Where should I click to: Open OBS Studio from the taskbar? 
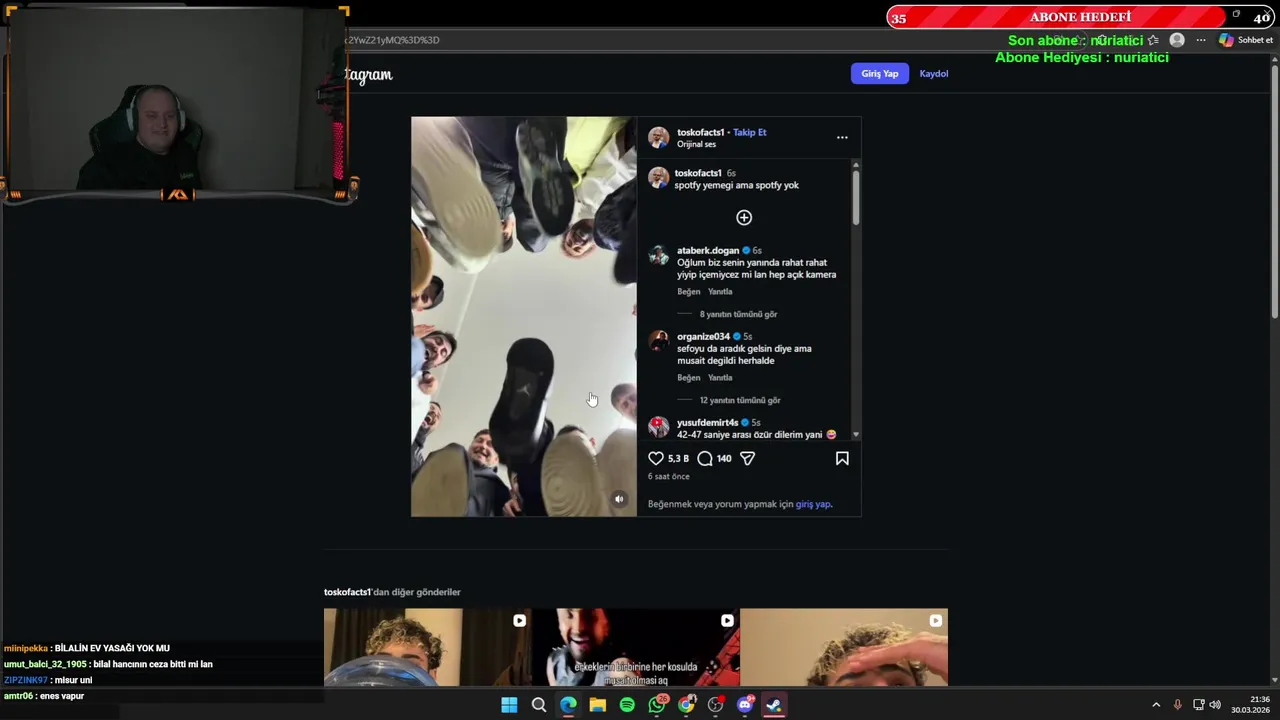[x=716, y=705]
